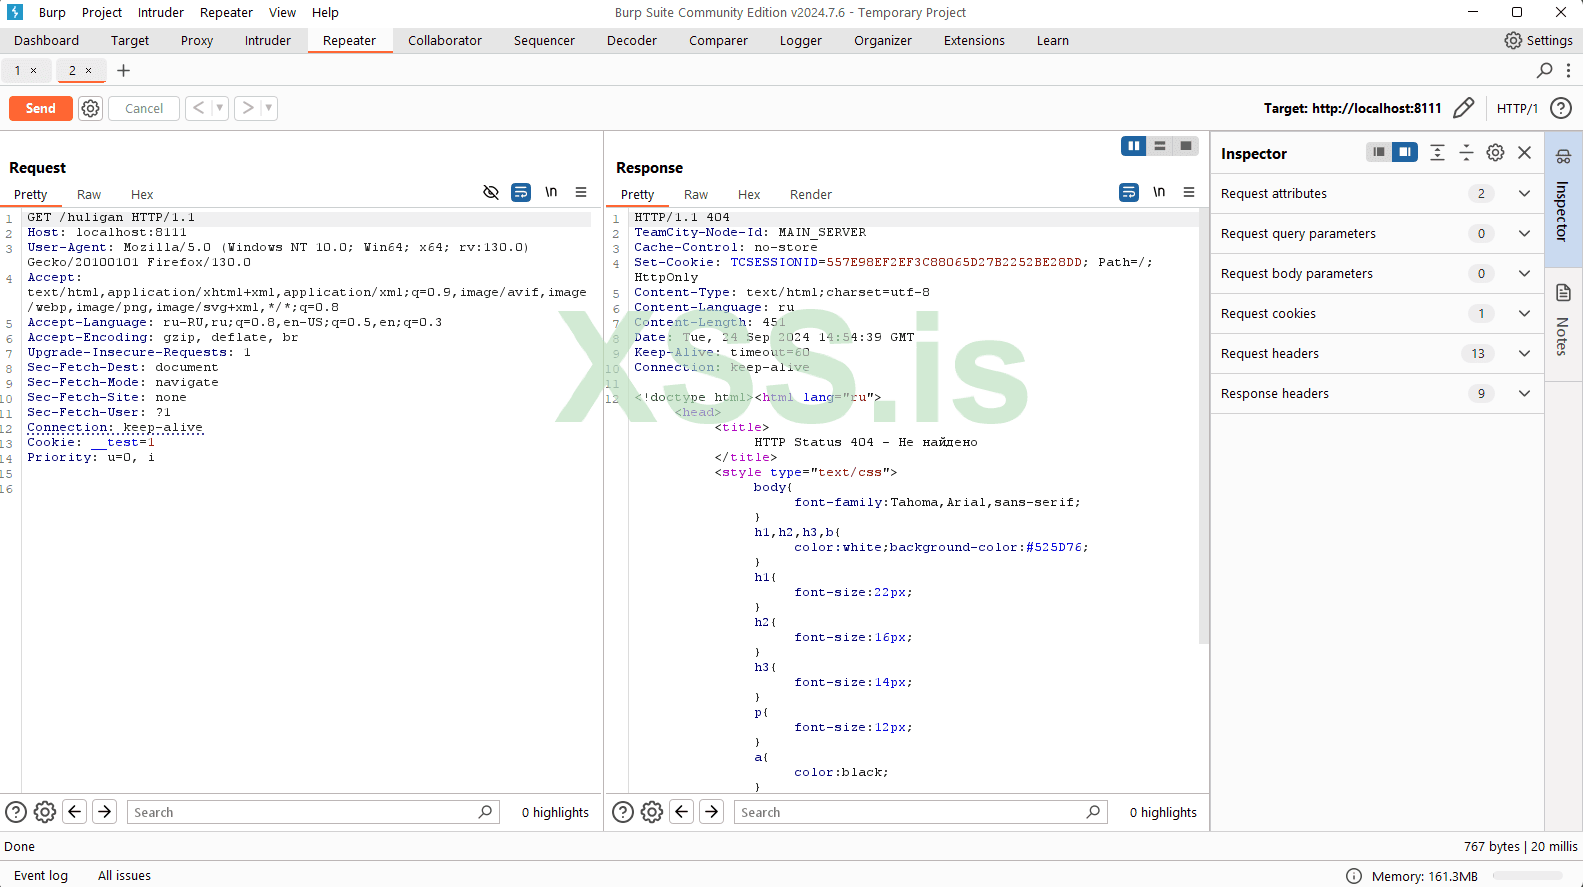The height and width of the screenshot is (887, 1583).
Task: Switch to the Decoder tab
Action: click(631, 41)
